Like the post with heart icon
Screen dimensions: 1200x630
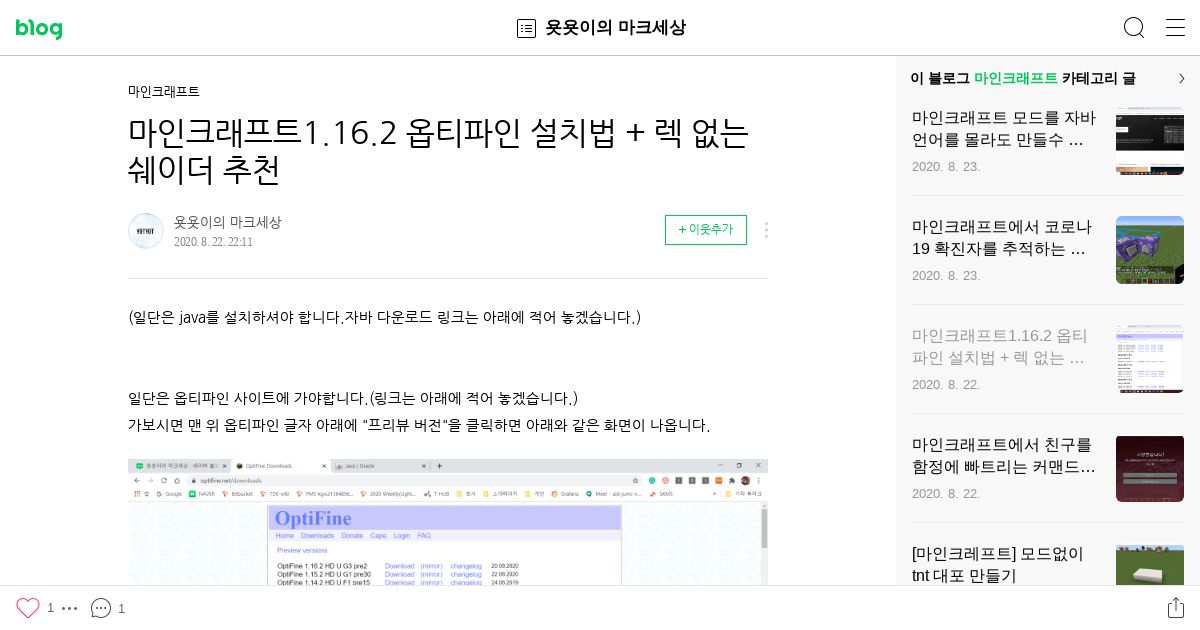[x=28, y=608]
